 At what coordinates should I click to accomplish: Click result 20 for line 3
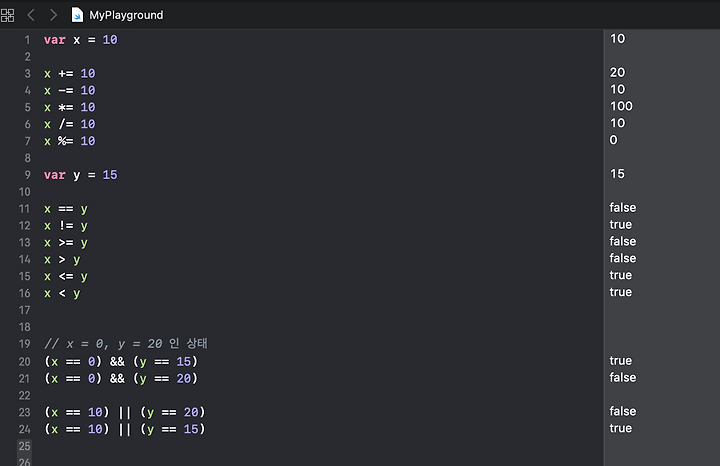[x=618, y=73]
